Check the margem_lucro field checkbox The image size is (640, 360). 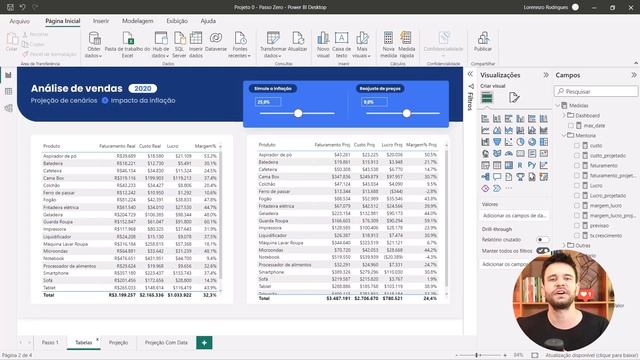[x=577, y=206]
